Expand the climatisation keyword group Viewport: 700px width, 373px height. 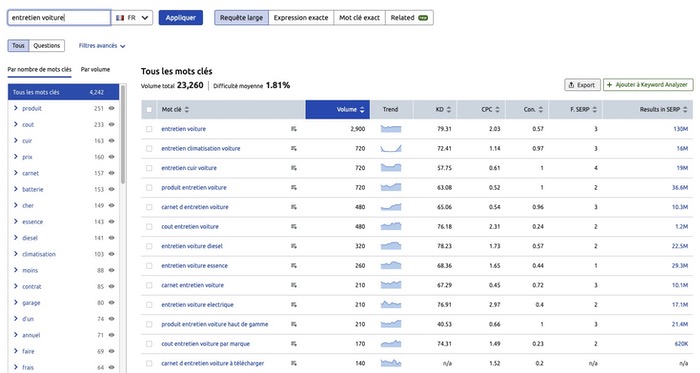pyautogui.click(x=16, y=254)
